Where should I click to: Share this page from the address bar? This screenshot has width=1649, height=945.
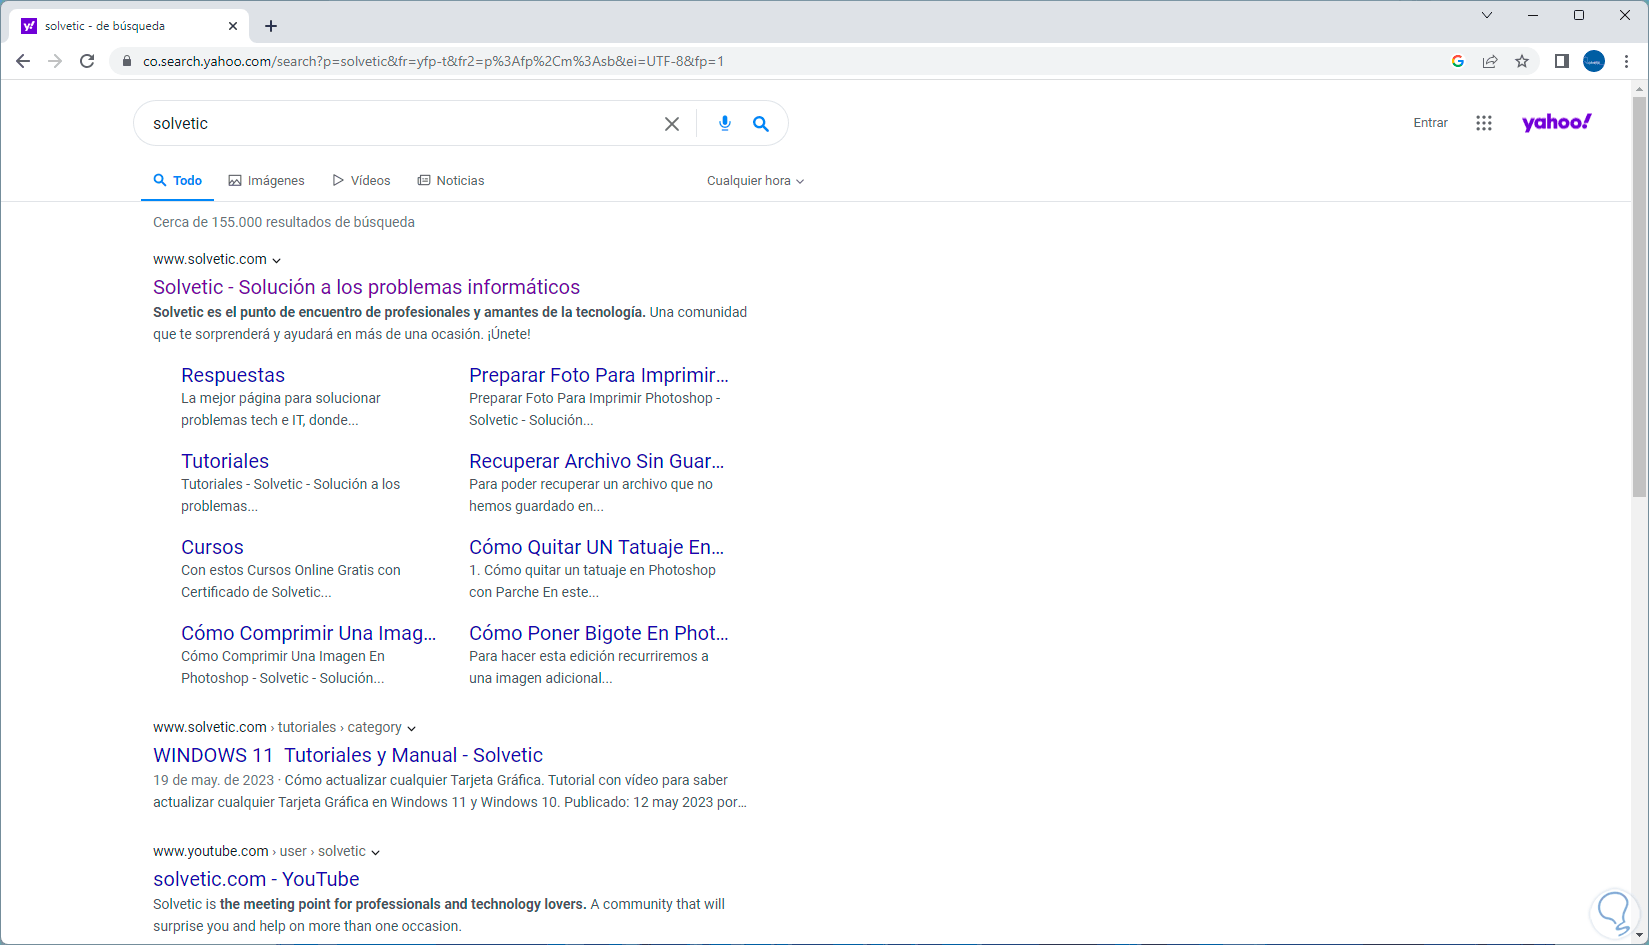(x=1490, y=61)
